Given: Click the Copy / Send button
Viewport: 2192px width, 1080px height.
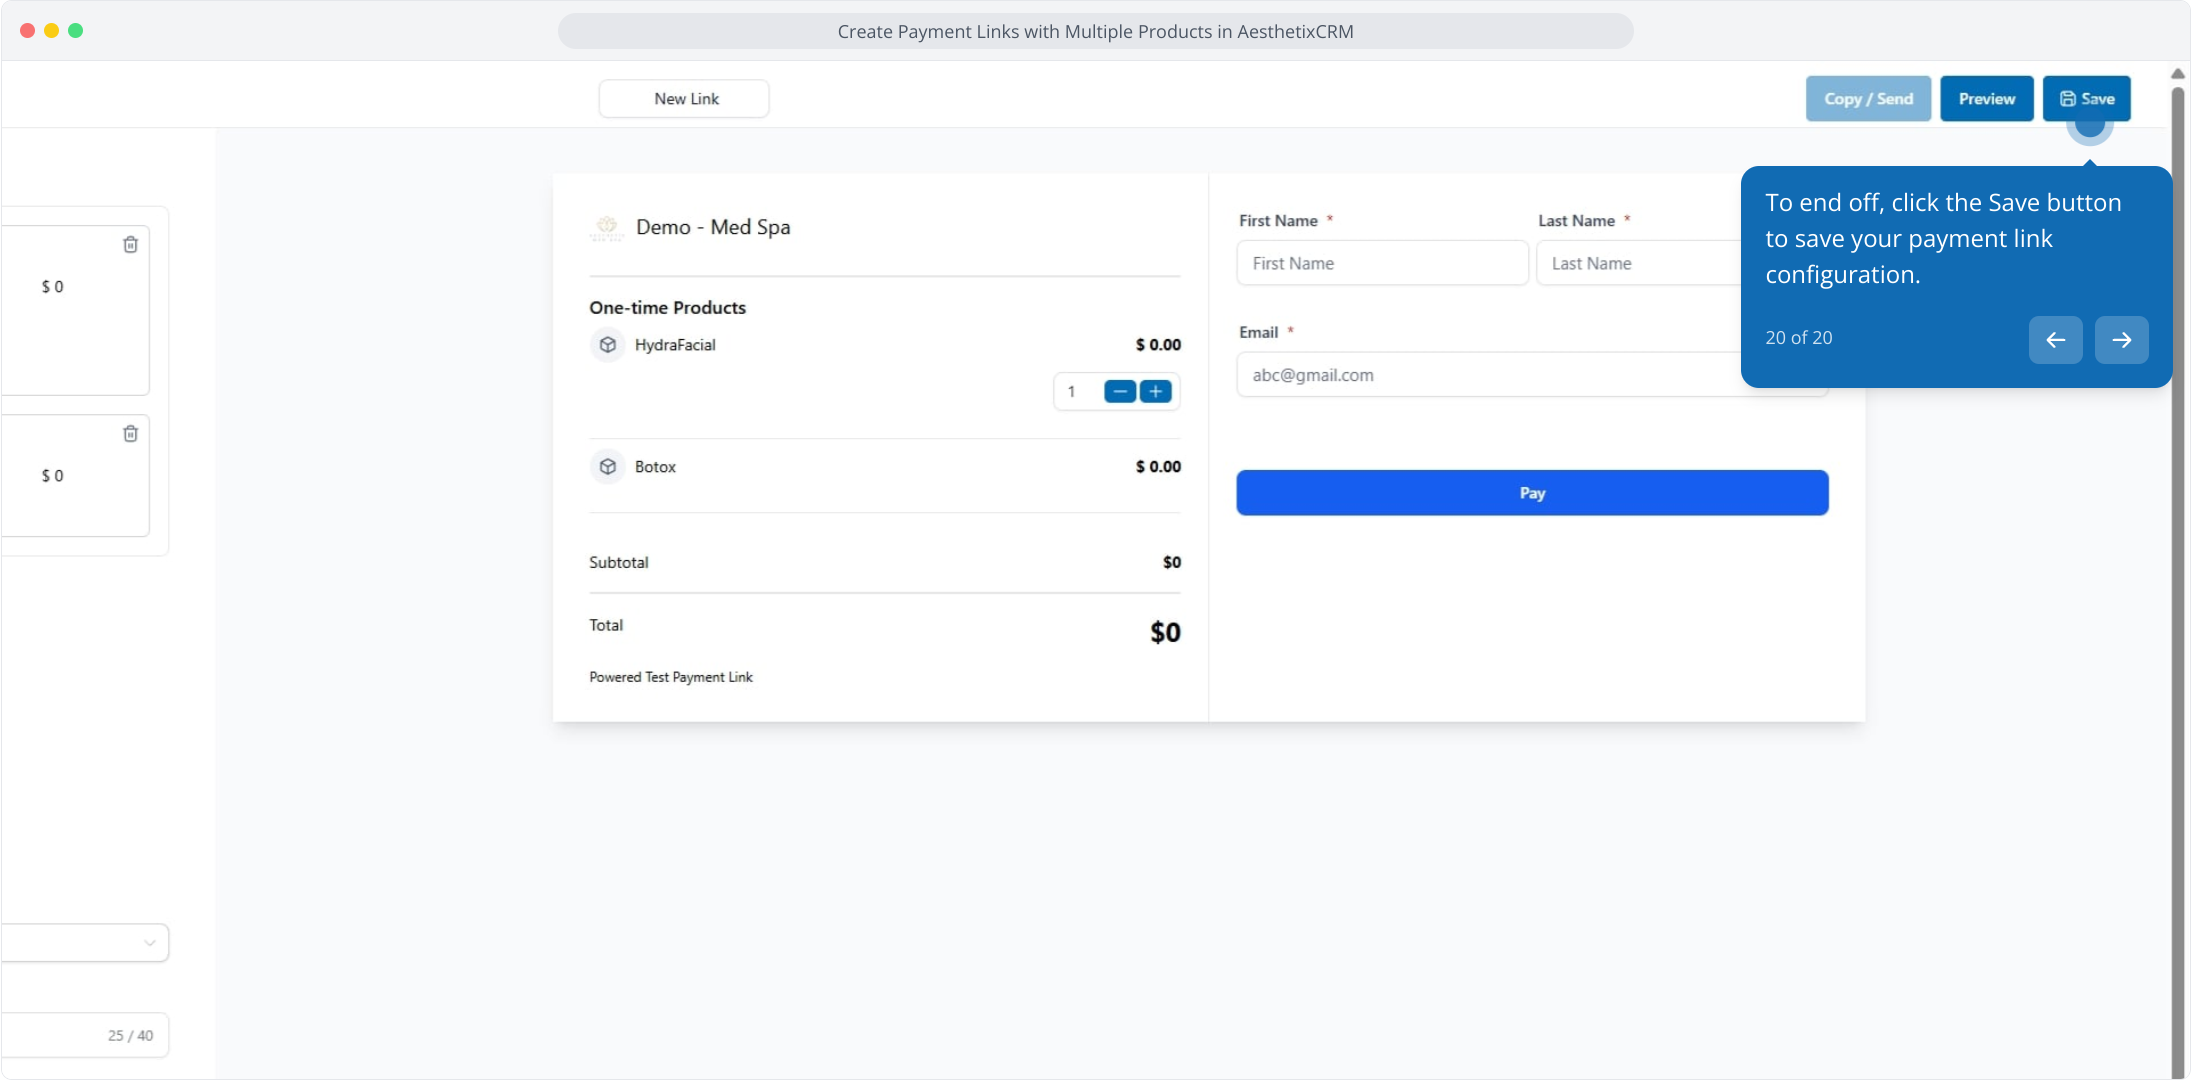Looking at the screenshot, I should point(1867,99).
